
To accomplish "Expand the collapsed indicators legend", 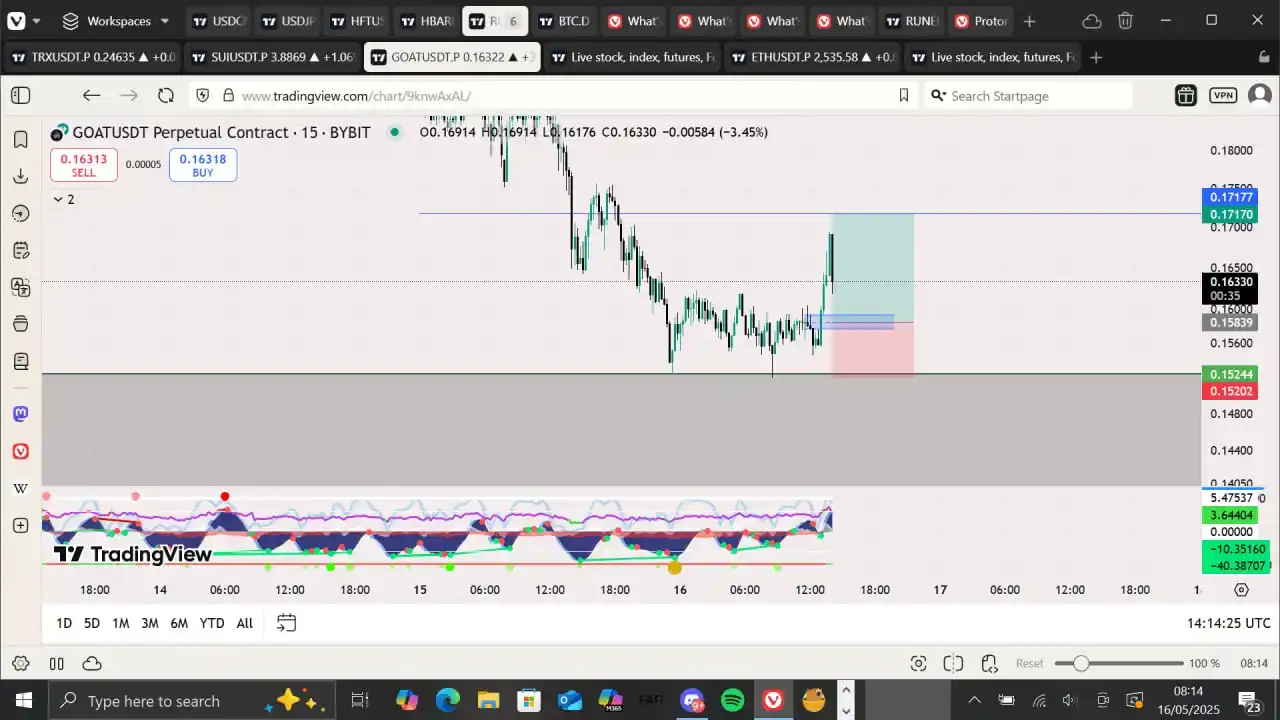I will (63, 199).
